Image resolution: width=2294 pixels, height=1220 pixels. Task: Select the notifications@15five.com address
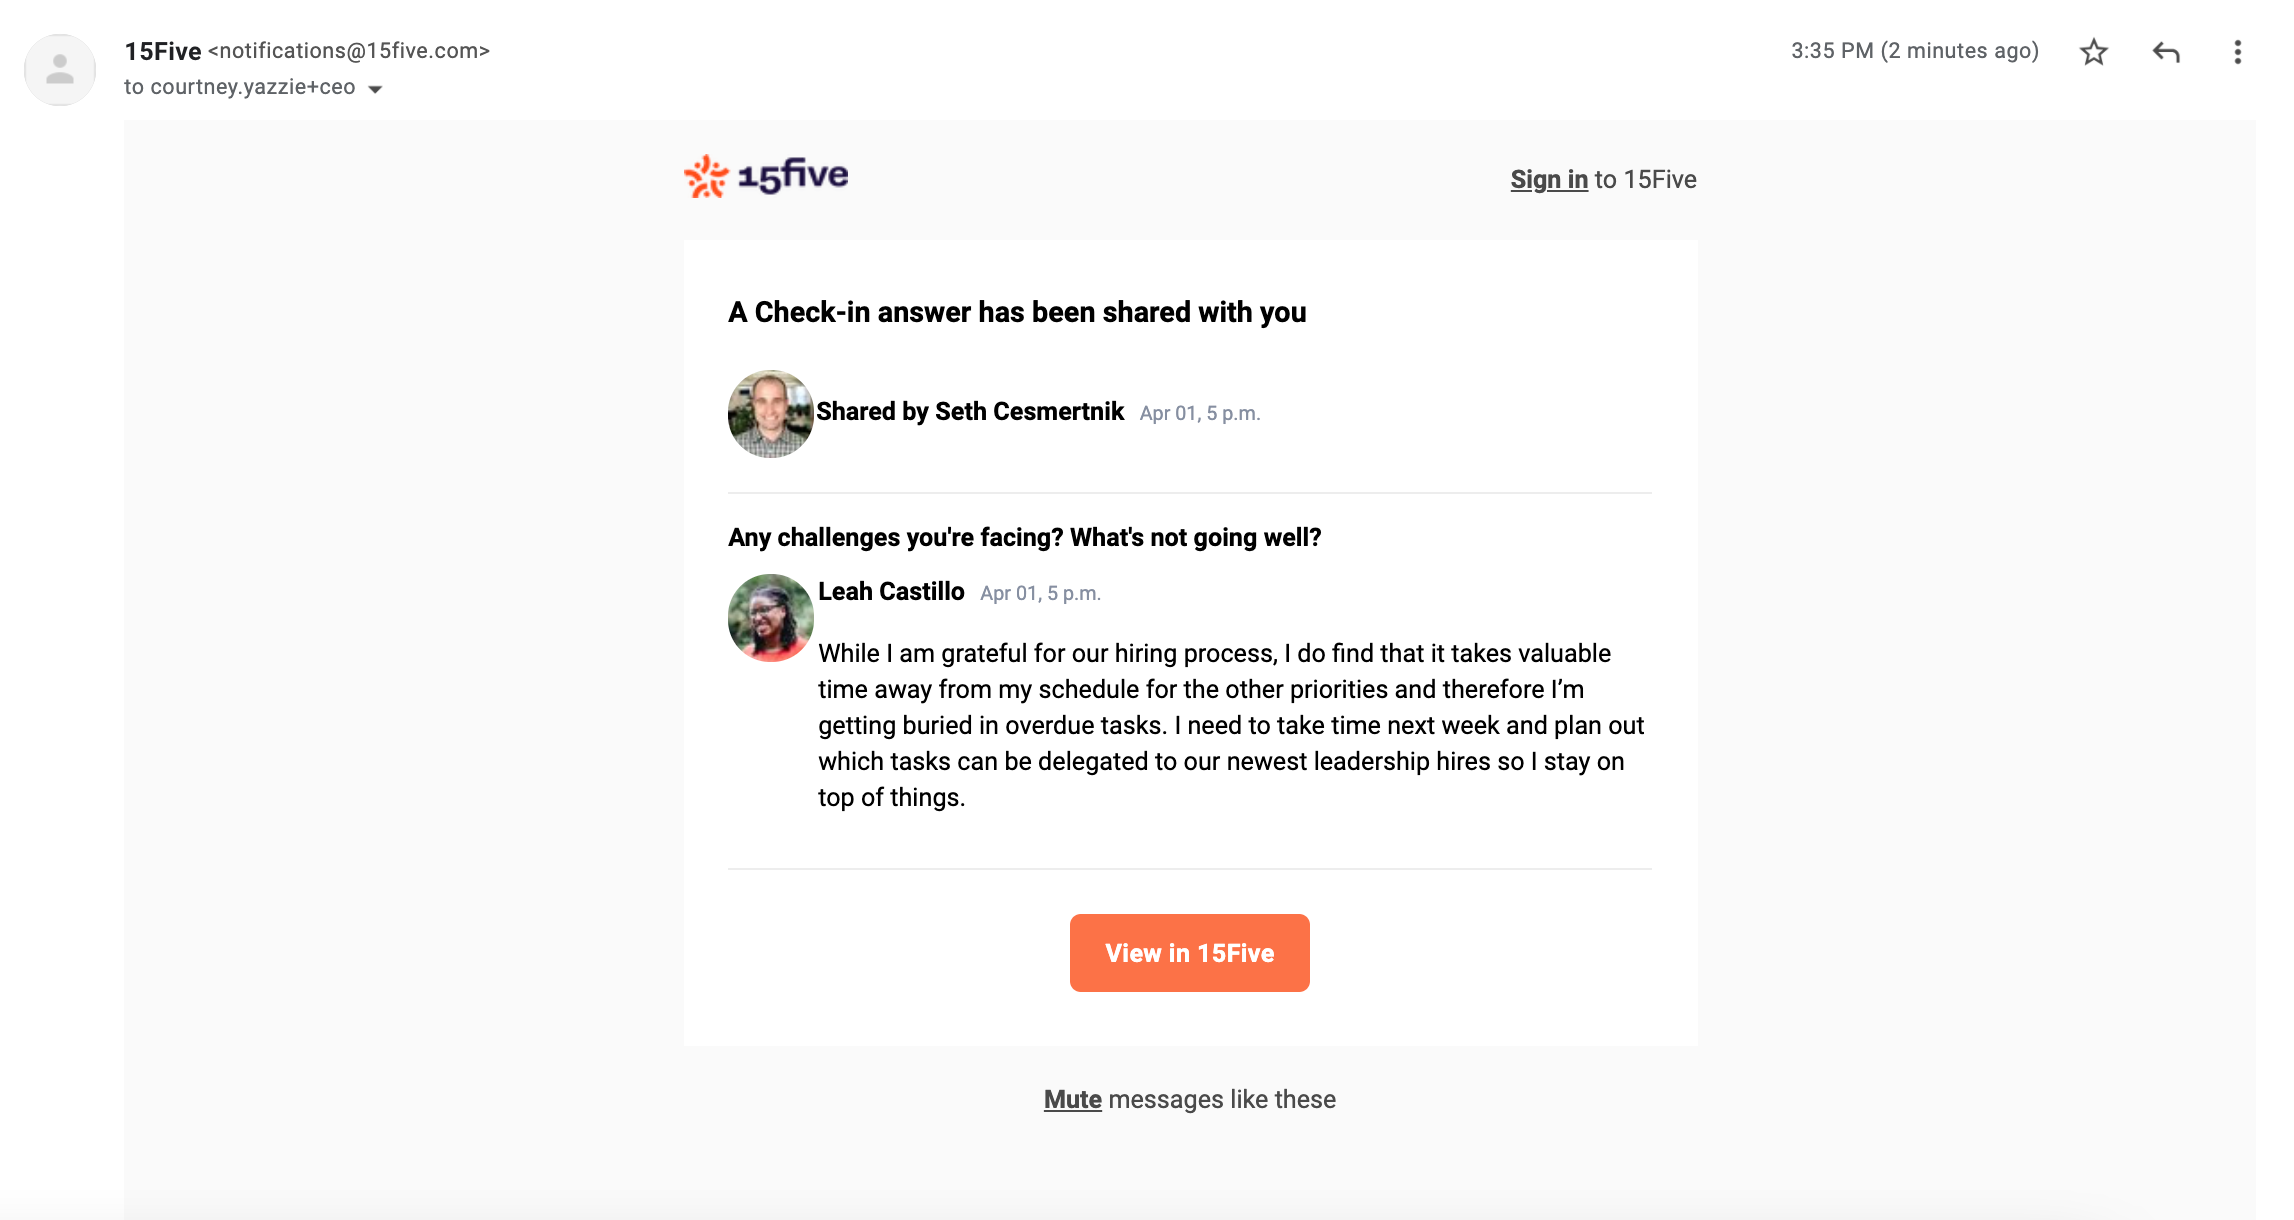coord(349,51)
